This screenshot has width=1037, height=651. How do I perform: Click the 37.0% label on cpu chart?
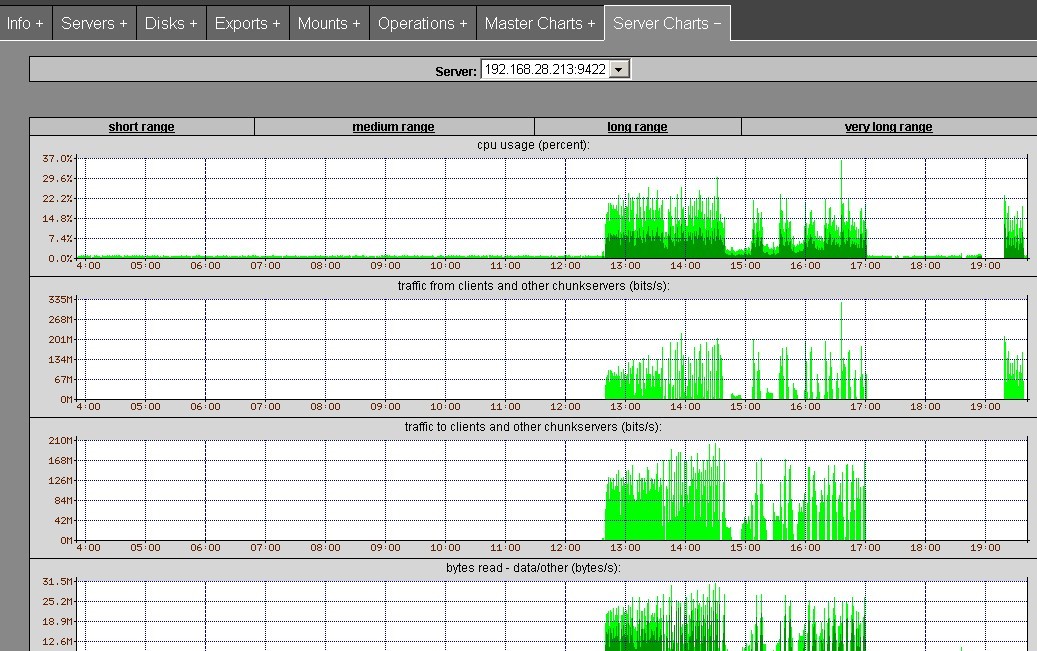(57, 159)
